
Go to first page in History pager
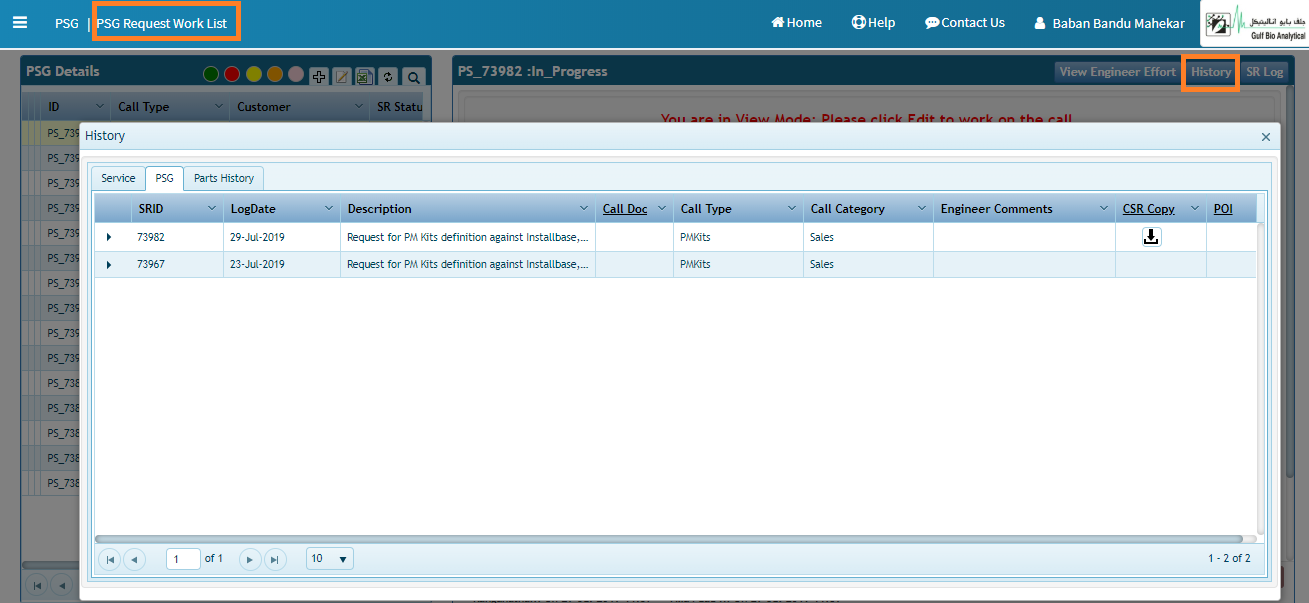point(110,559)
